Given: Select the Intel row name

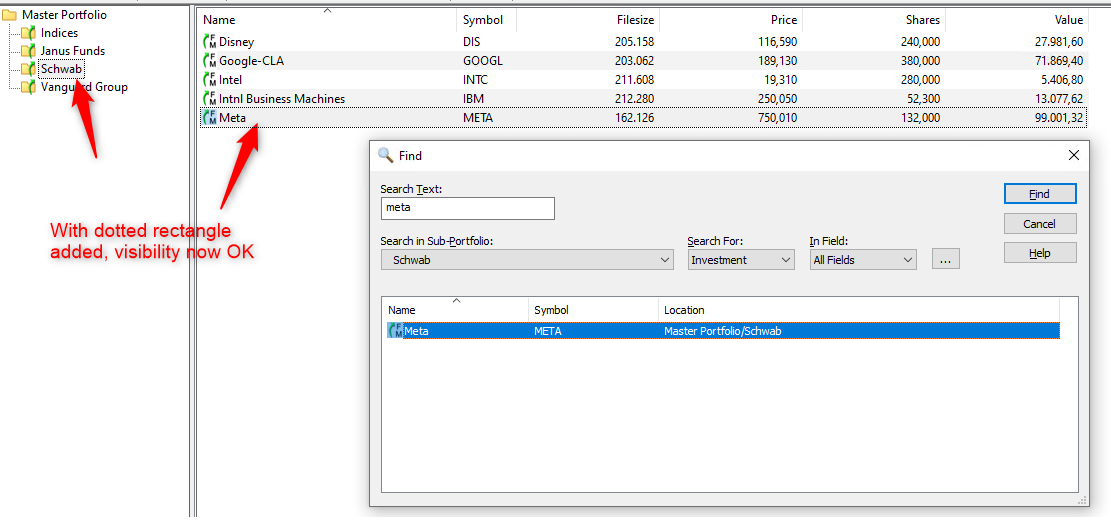Looking at the screenshot, I should (230, 80).
